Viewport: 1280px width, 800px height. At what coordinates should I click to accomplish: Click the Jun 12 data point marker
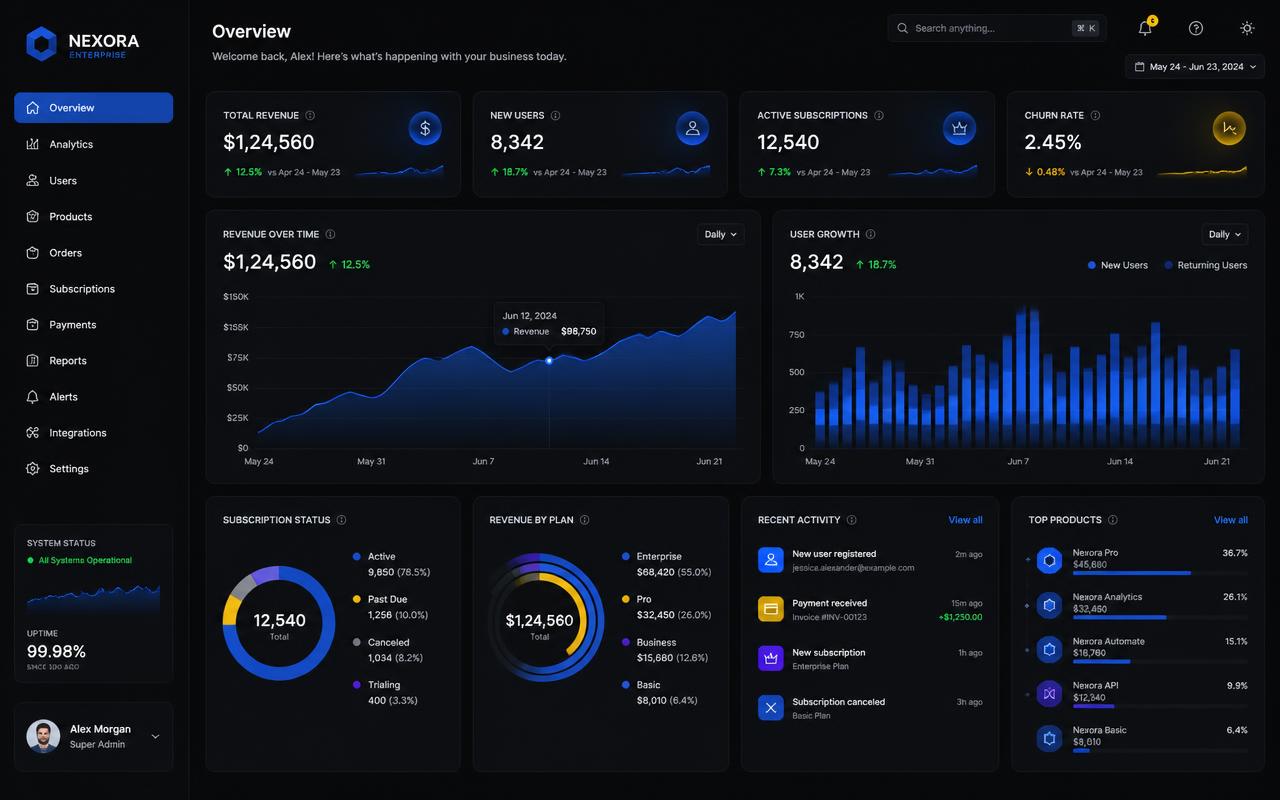pyautogui.click(x=549, y=360)
